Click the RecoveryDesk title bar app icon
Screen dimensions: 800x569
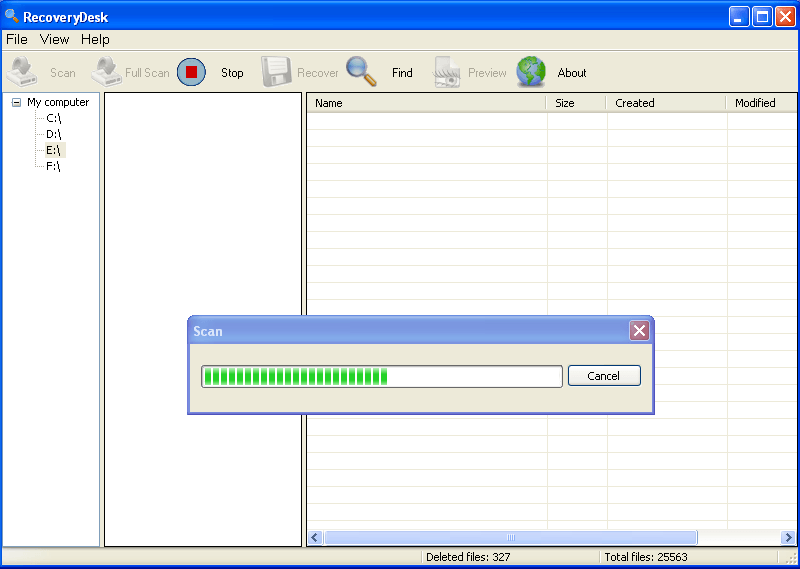tap(12, 16)
